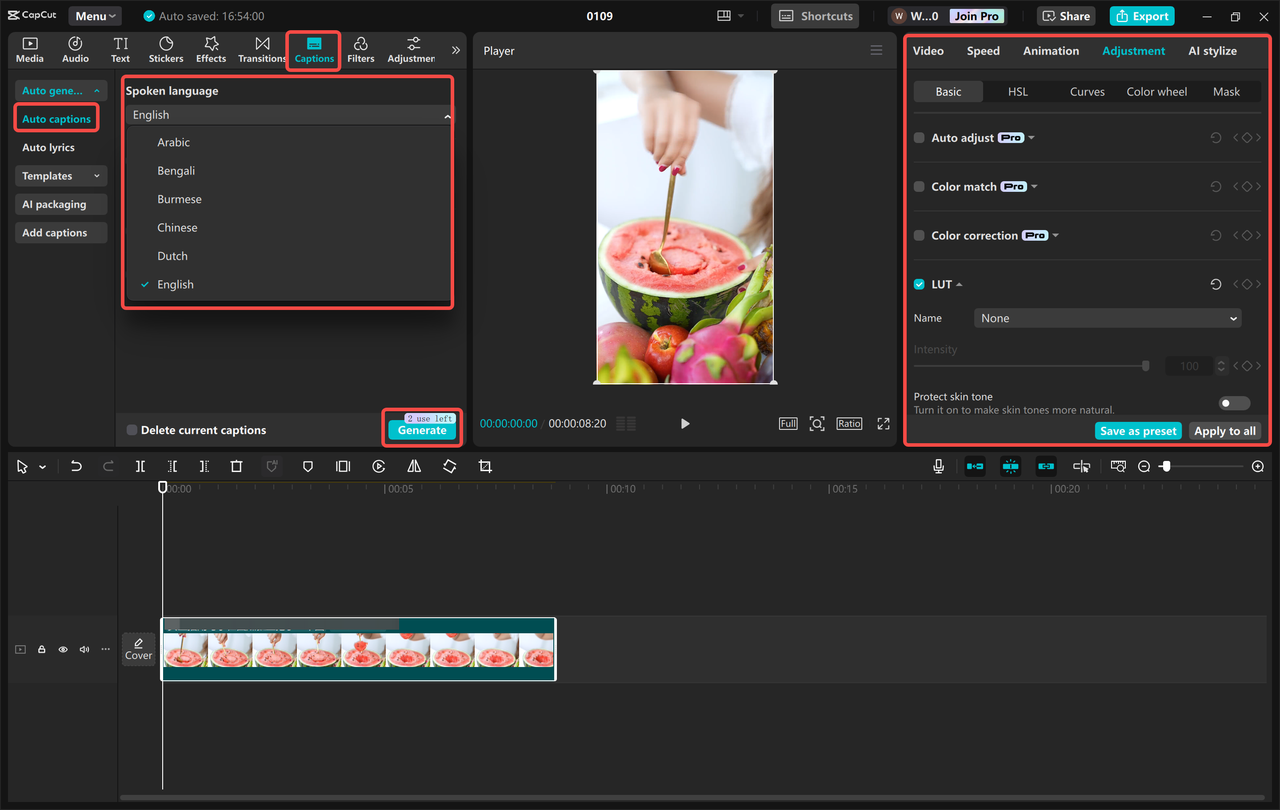Open the LUT Name dropdown showing None
The width and height of the screenshot is (1280, 810).
1107,318
